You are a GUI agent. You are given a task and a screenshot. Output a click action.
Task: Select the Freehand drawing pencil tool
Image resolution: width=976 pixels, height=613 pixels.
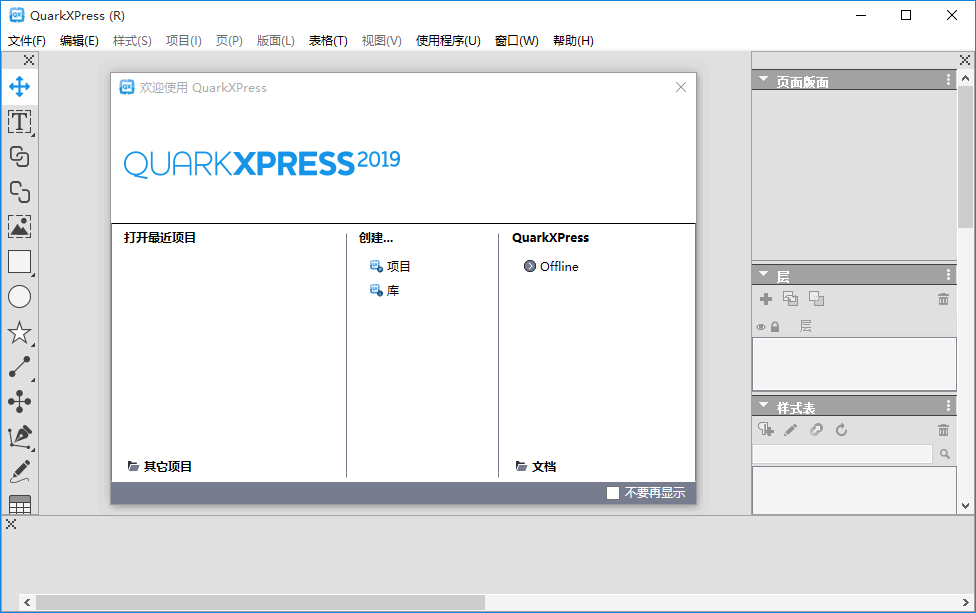[19, 472]
